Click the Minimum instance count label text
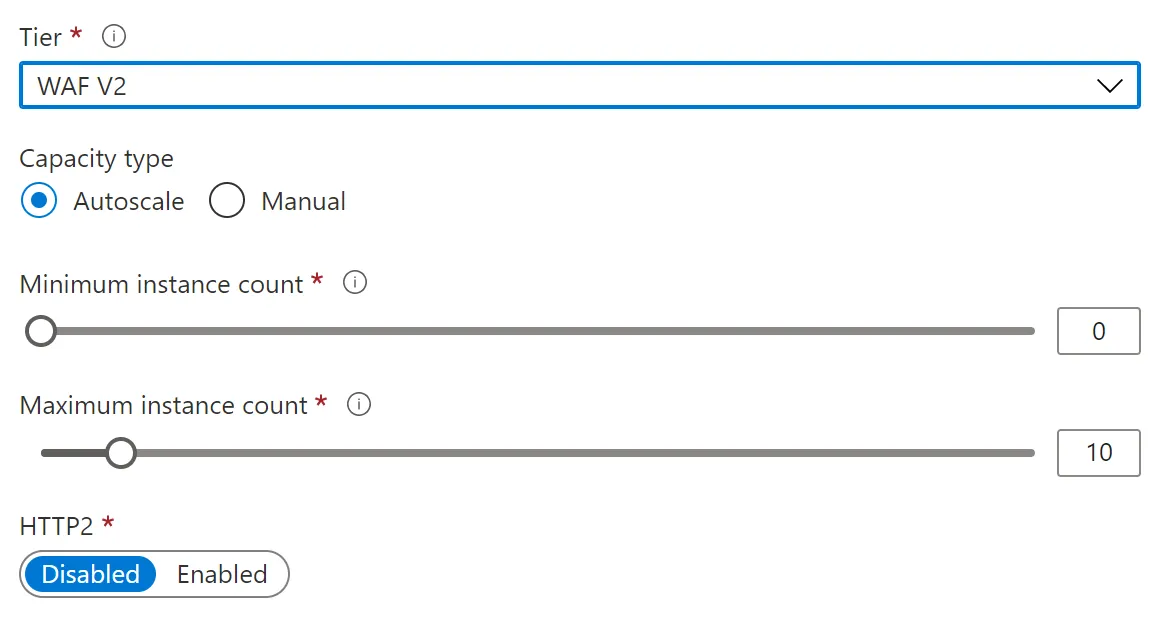 (161, 284)
